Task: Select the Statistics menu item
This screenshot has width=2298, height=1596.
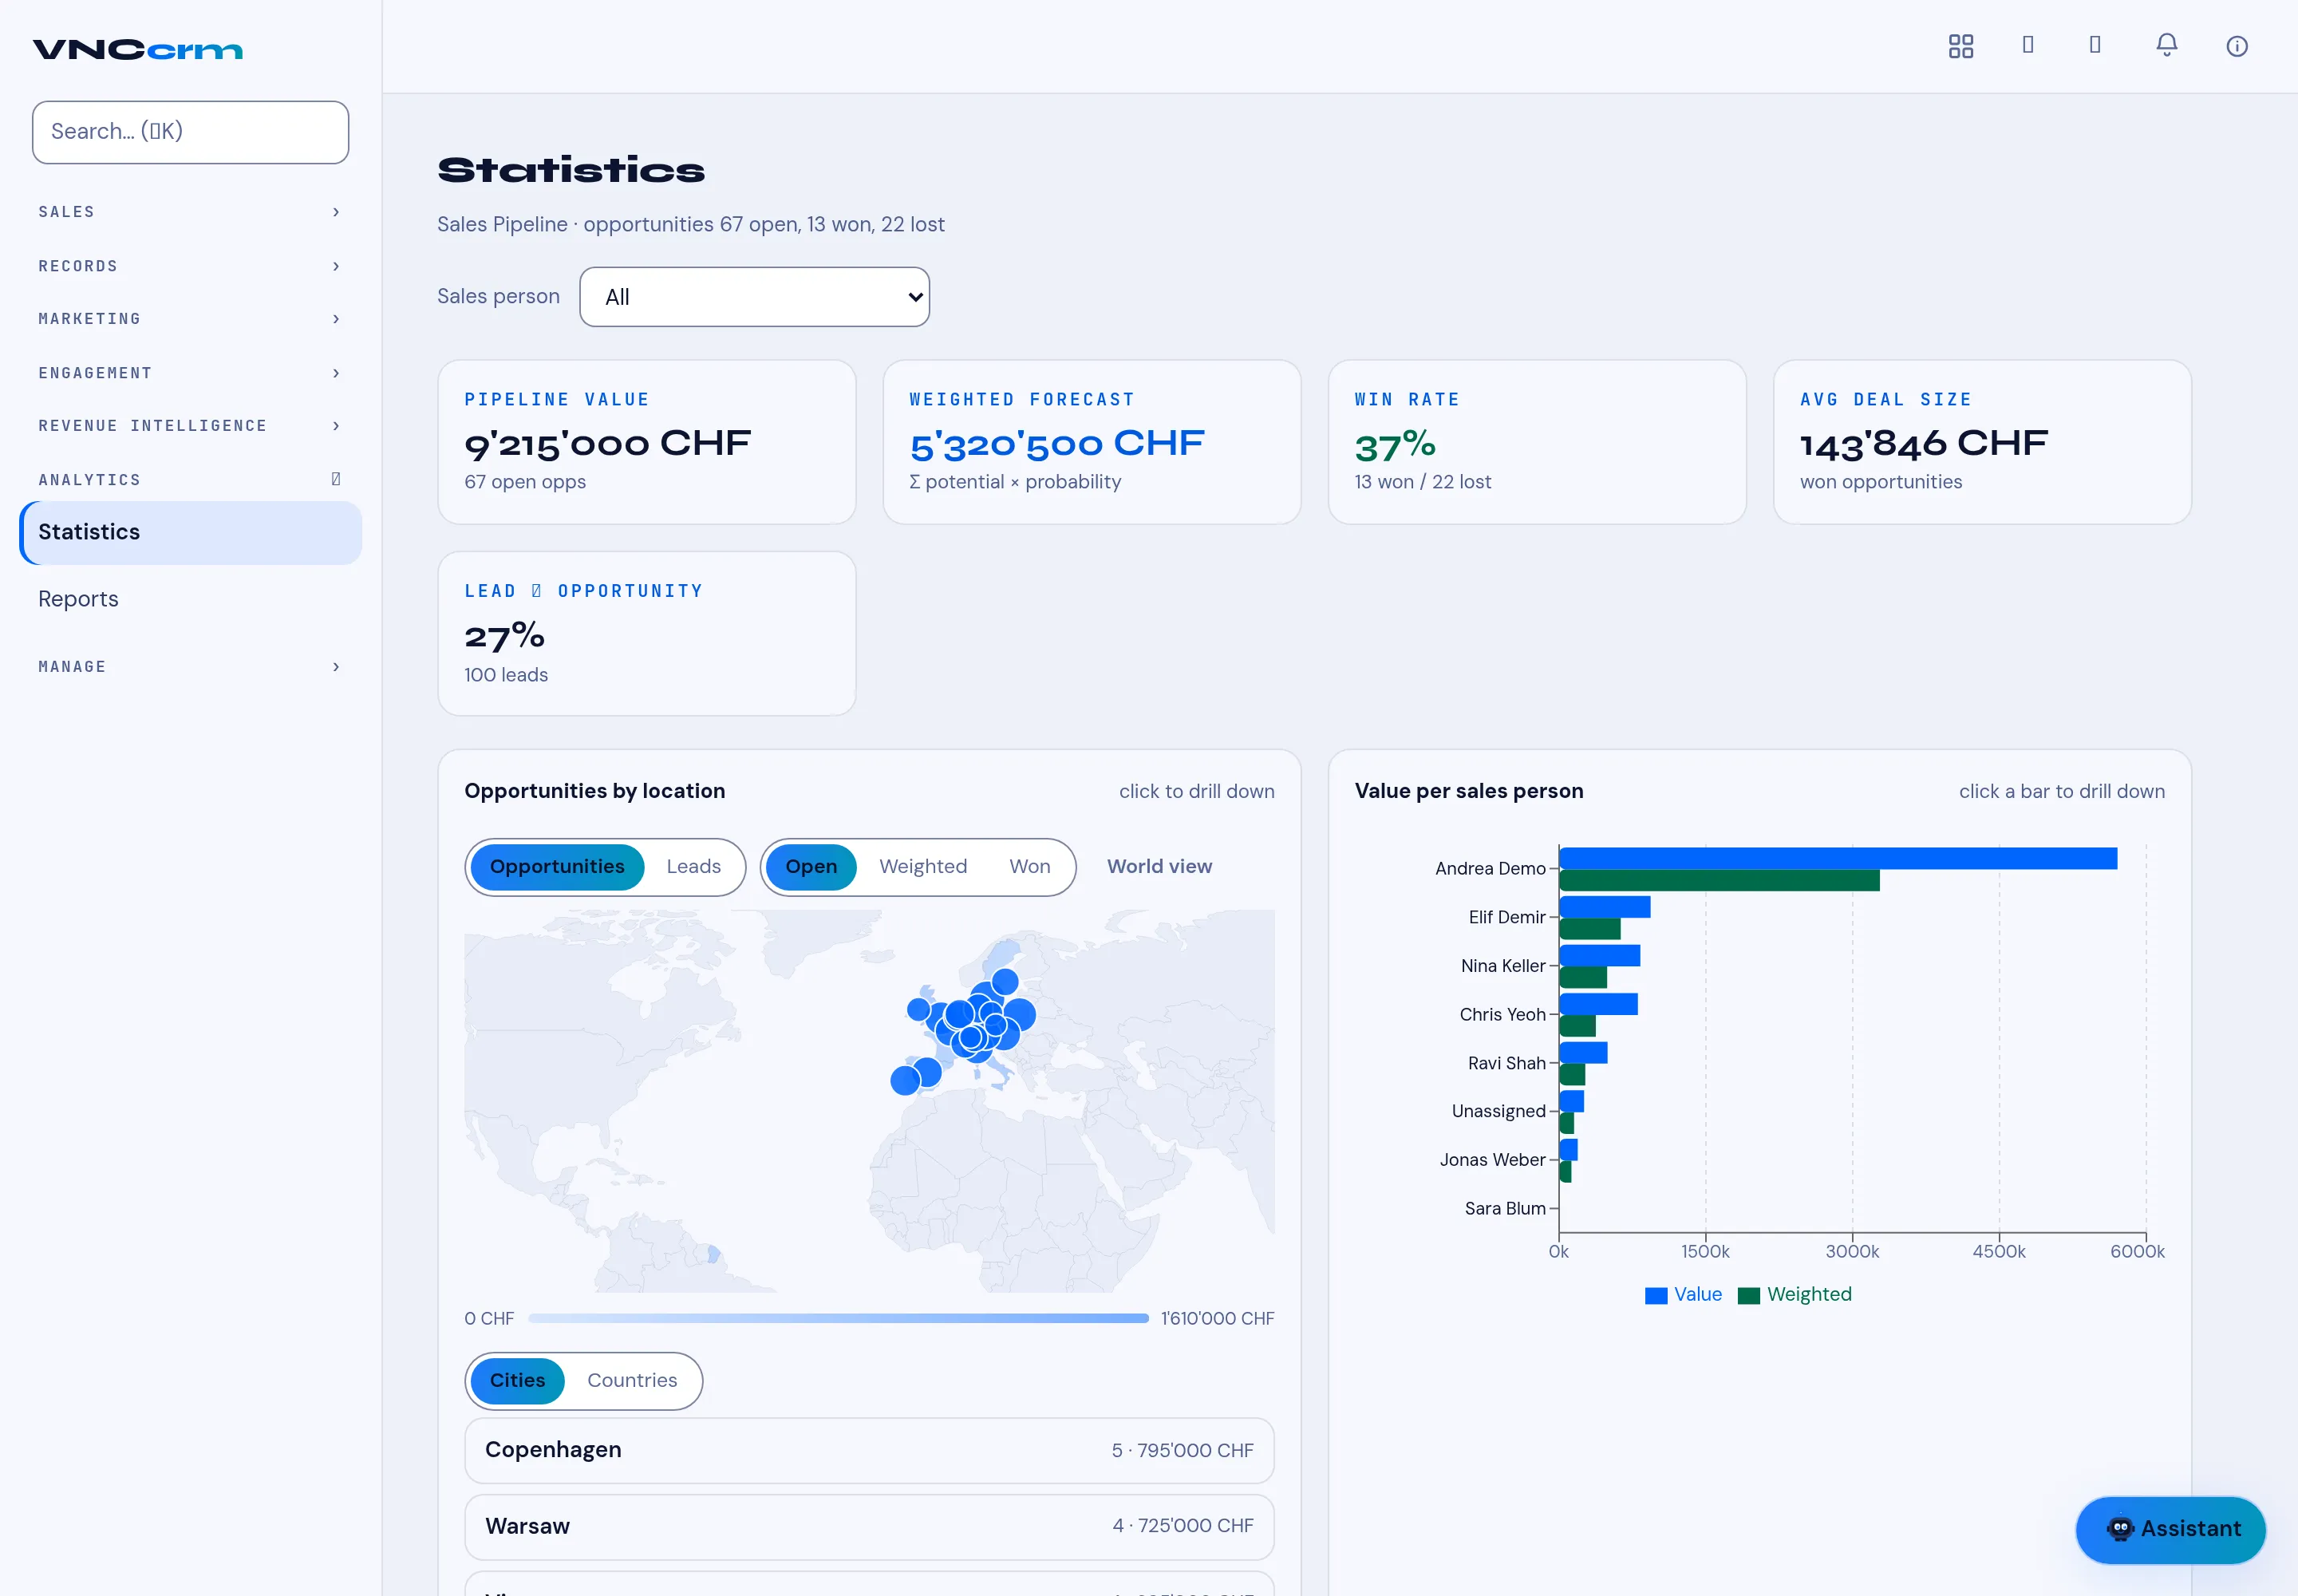Action: (190, 532)
